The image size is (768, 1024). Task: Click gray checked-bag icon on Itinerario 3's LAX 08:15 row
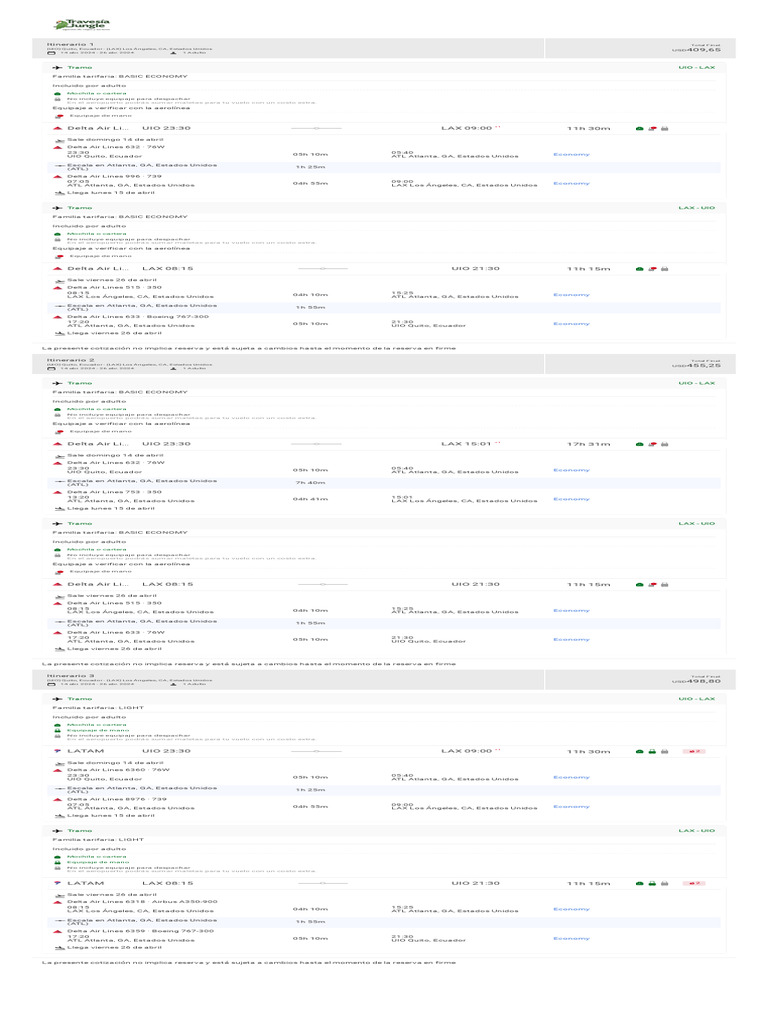[x=664, y=883]
